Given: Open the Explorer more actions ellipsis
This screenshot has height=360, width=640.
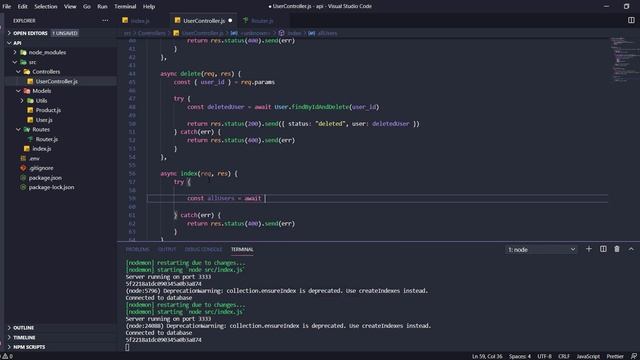Looking at the screenshot, I should 105,20.
